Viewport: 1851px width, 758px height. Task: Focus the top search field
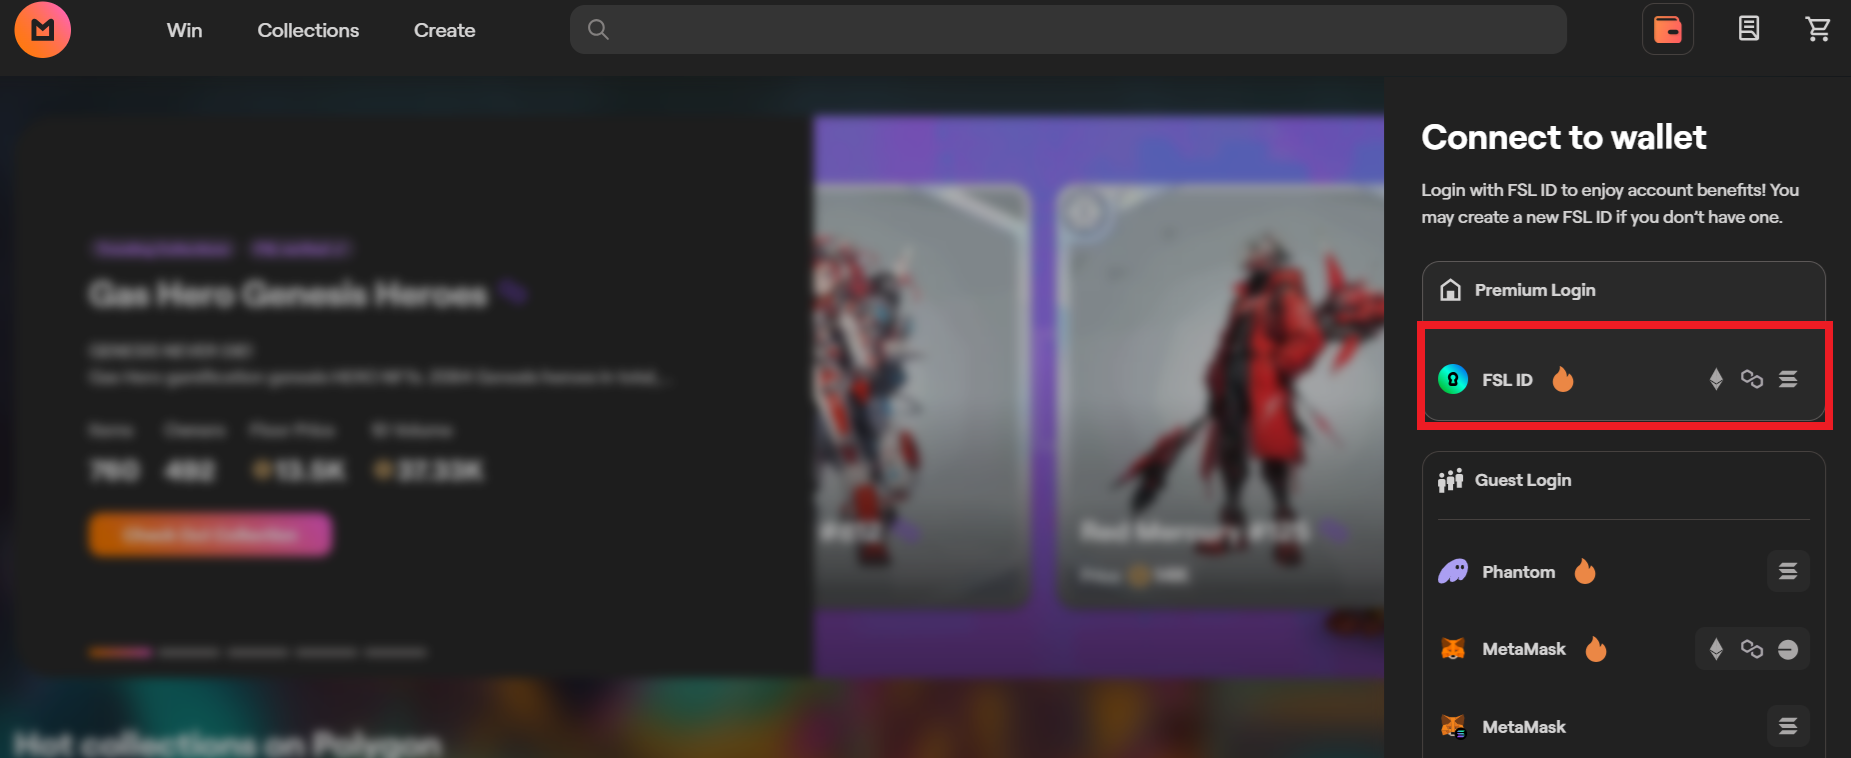point(1068,29)
